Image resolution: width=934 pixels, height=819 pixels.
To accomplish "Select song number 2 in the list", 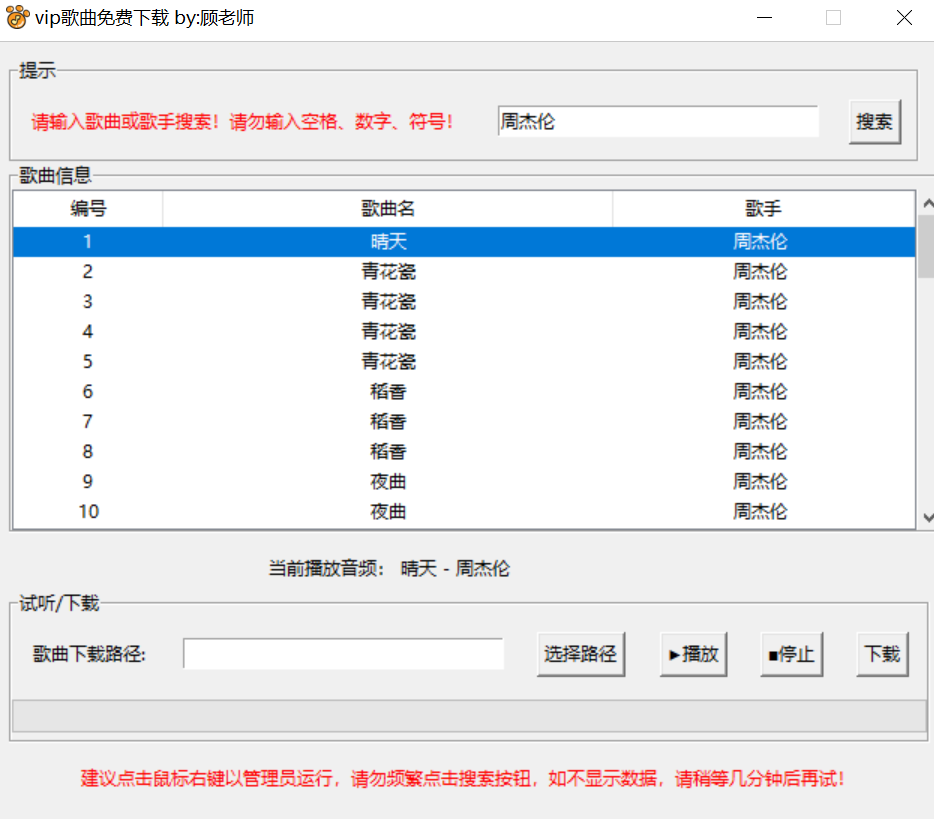I will pyautogui.click(x=388, y=271).
